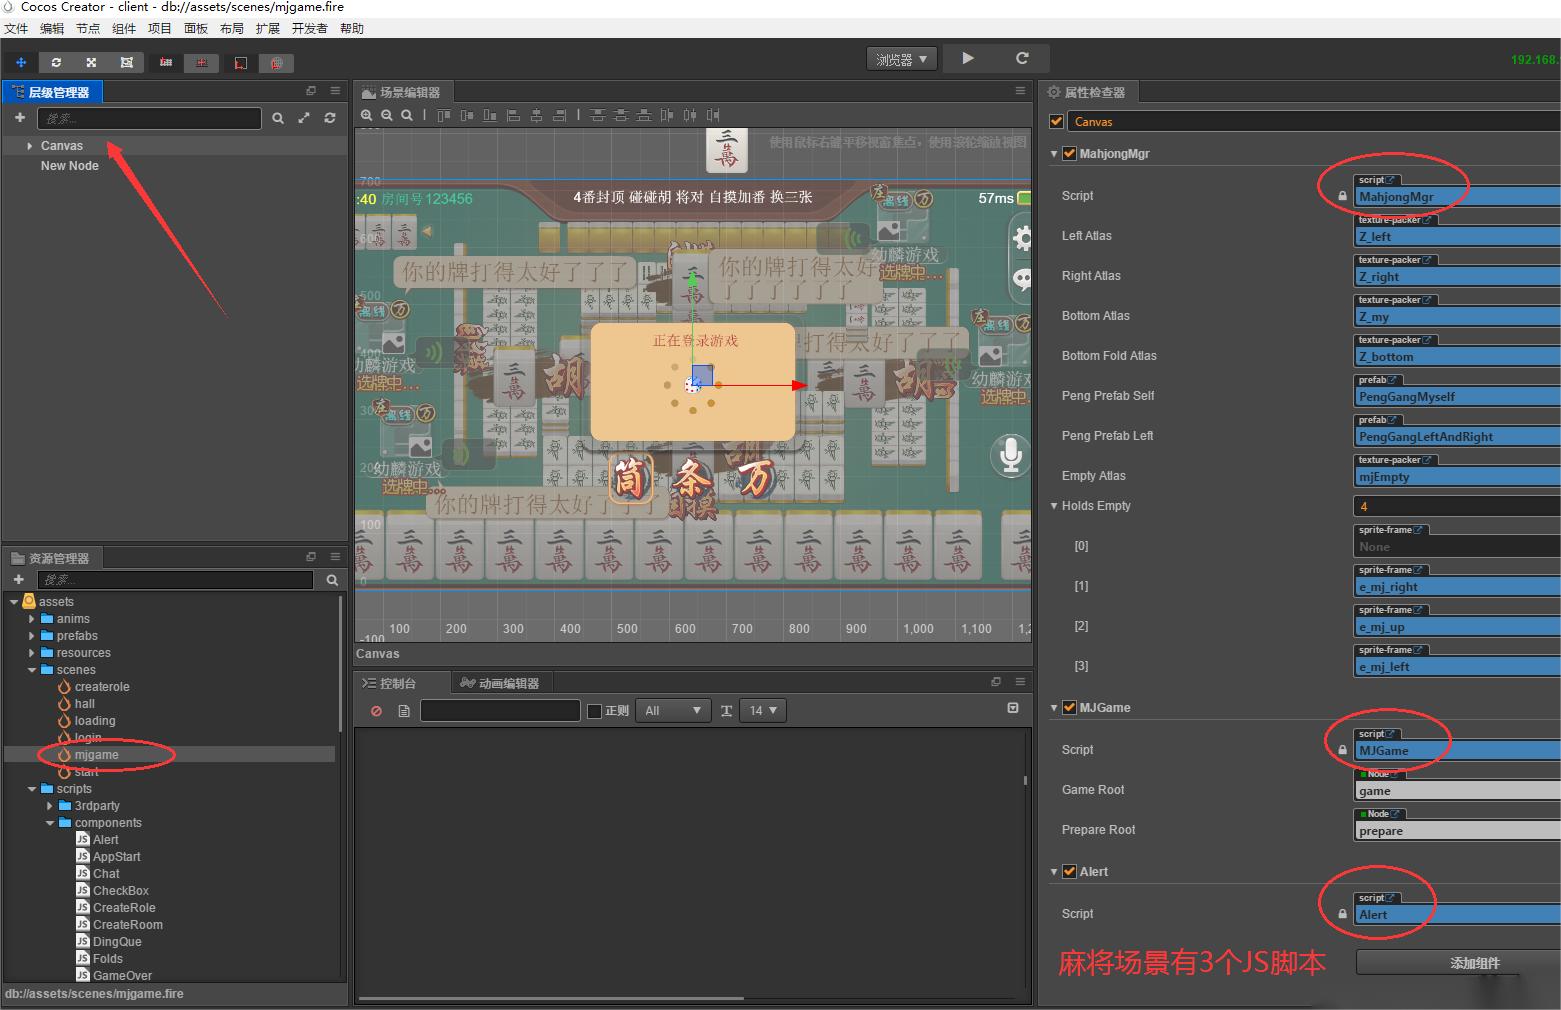Screen dimensions: 1561x1010
Task: Collapse the scenes folder
Action: [32, 670]
